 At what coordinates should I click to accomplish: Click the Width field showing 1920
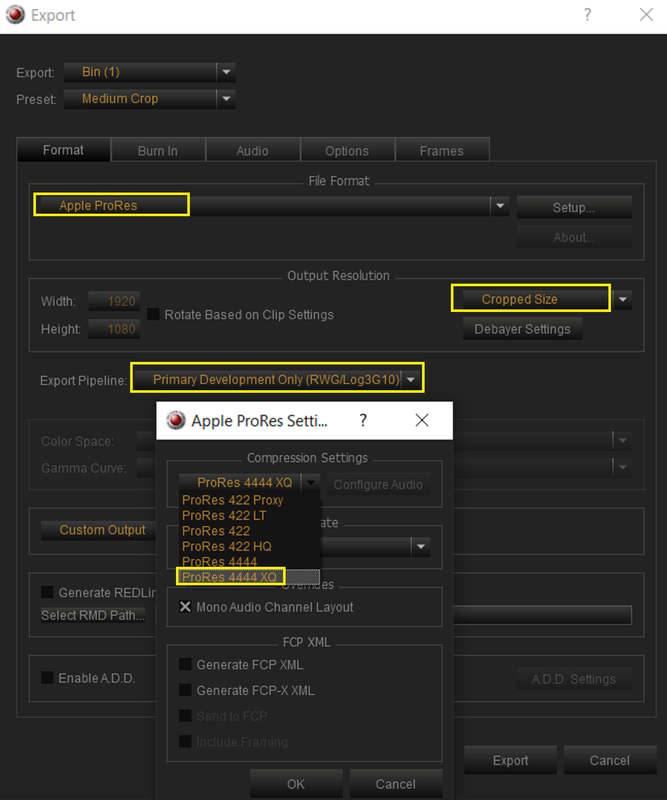[114, 302]
